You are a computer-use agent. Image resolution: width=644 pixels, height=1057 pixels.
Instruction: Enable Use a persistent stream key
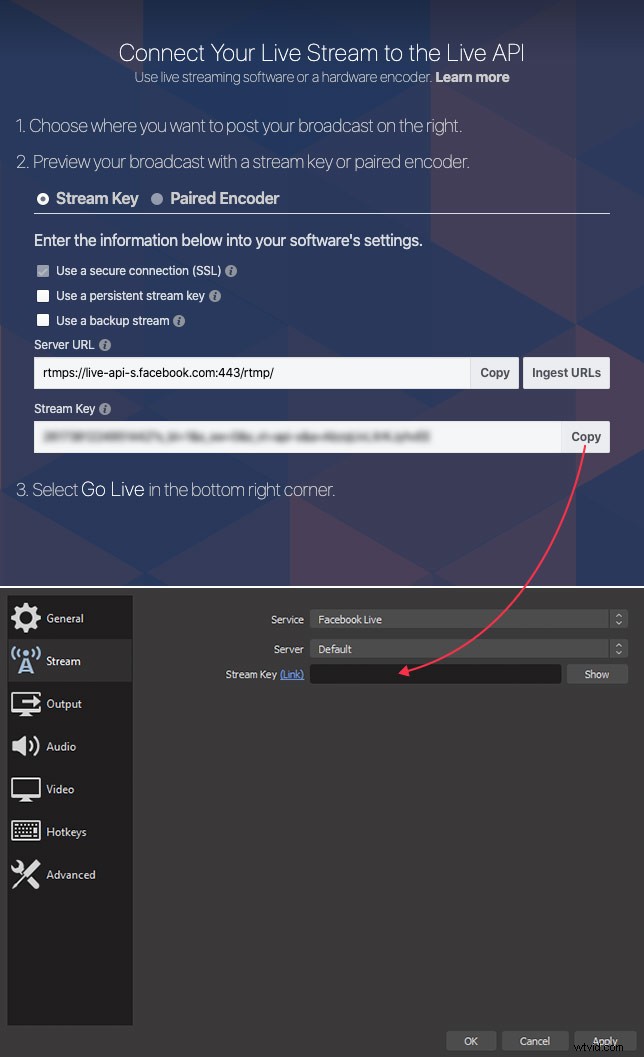[43, 296]
